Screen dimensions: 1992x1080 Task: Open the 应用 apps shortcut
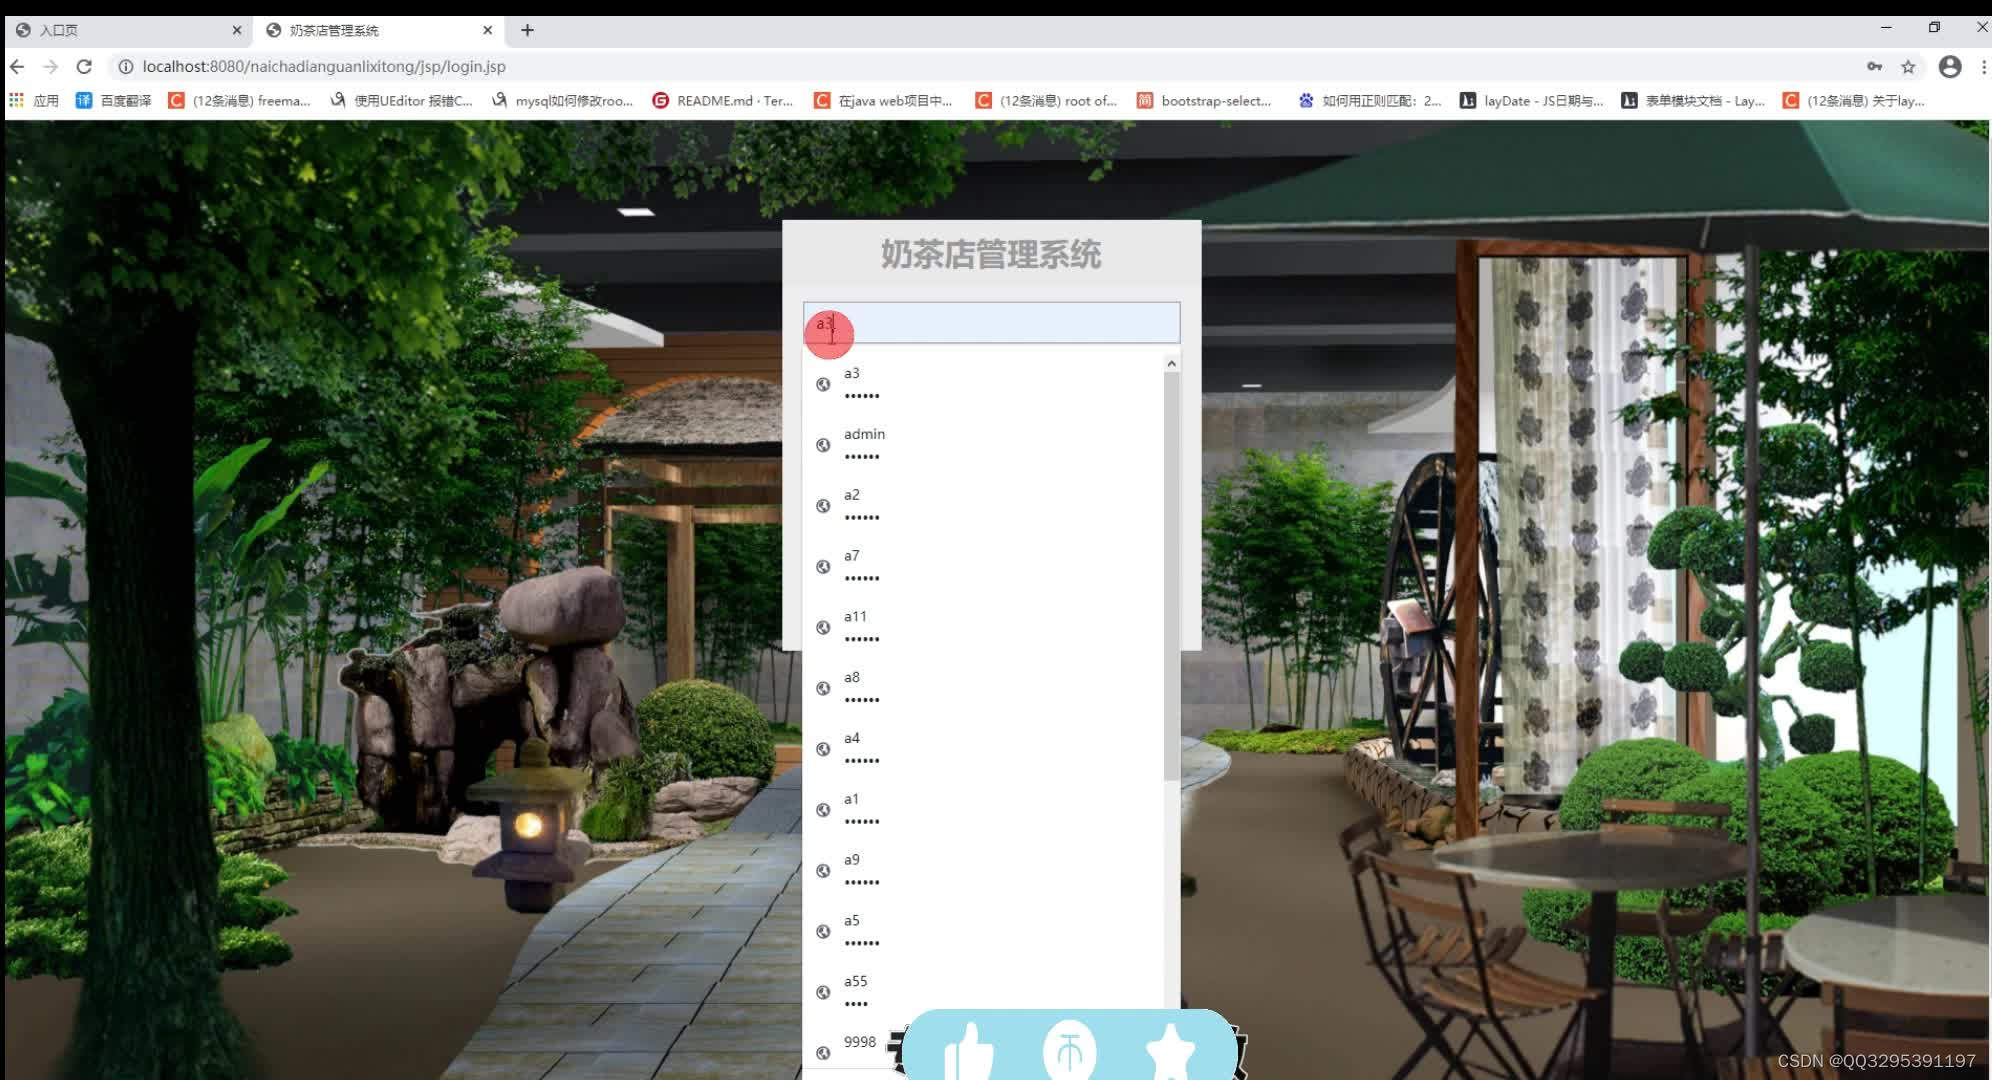pos(34,100)
